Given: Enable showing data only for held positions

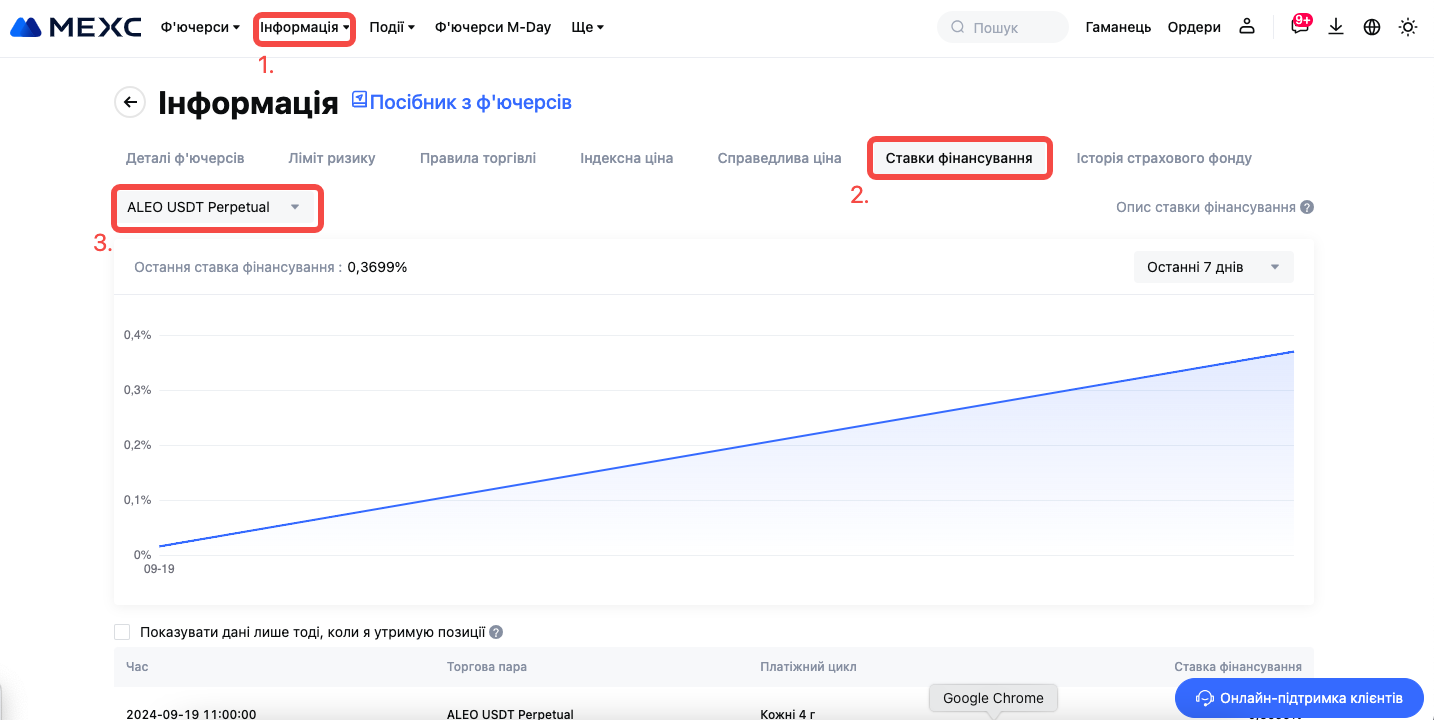Looking at the screenshot, I should [123, 632].
